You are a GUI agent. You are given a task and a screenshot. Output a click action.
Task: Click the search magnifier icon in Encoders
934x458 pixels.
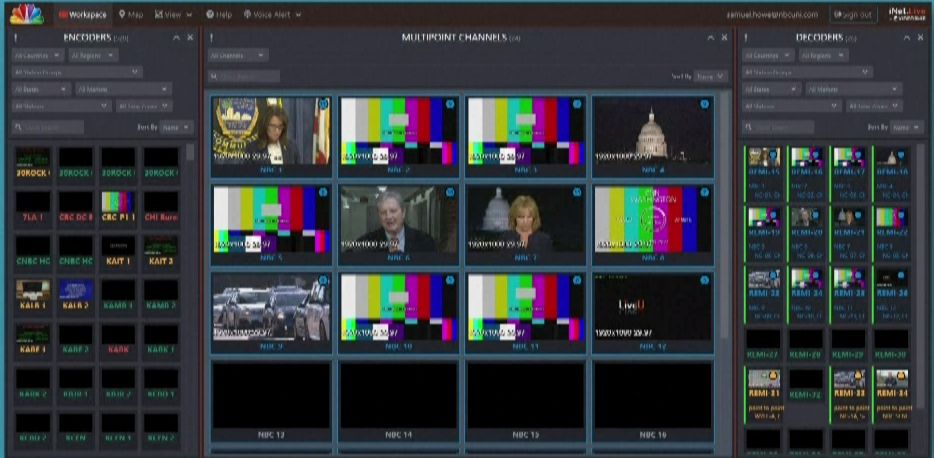[18, 127]
